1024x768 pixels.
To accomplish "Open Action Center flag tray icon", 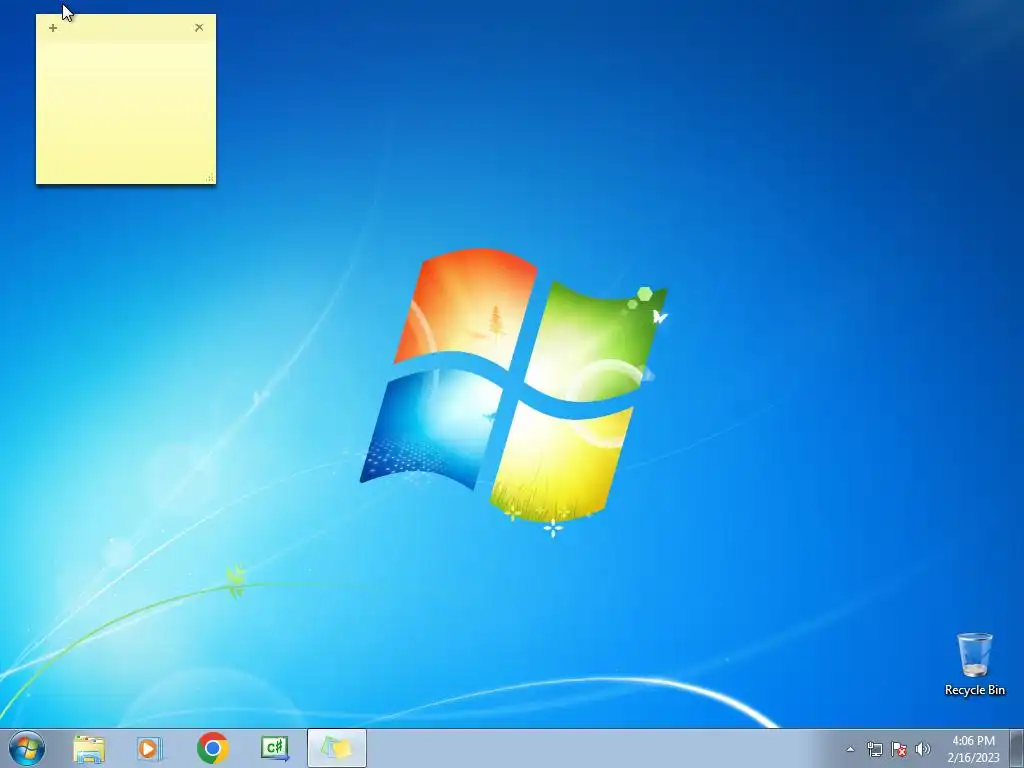I will 899,749.
